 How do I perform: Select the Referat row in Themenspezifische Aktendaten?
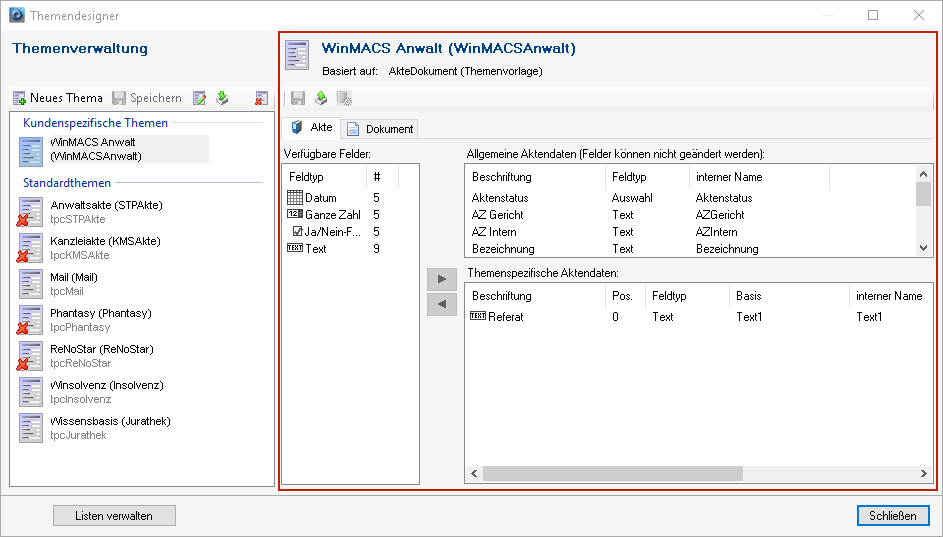(x=698, y=317)
